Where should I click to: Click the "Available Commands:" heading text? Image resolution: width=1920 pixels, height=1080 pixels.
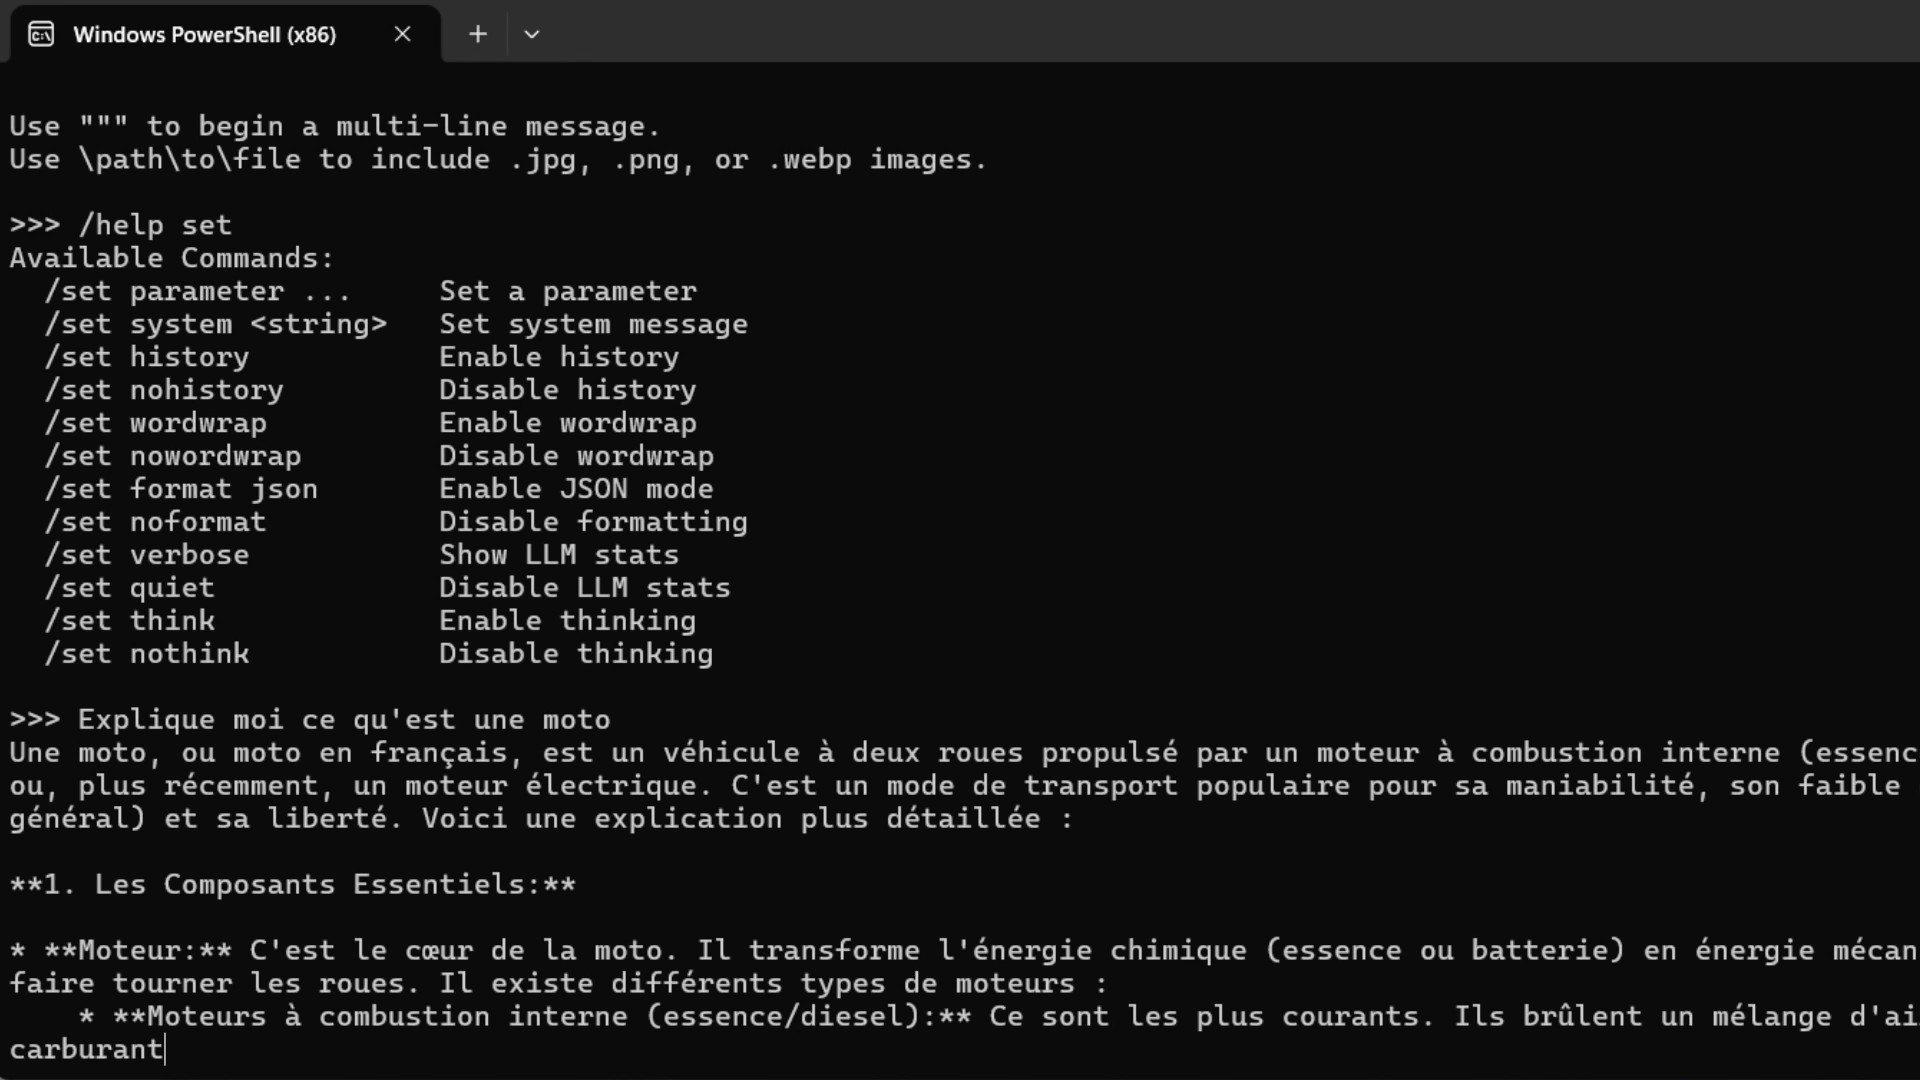pos(171,258)
